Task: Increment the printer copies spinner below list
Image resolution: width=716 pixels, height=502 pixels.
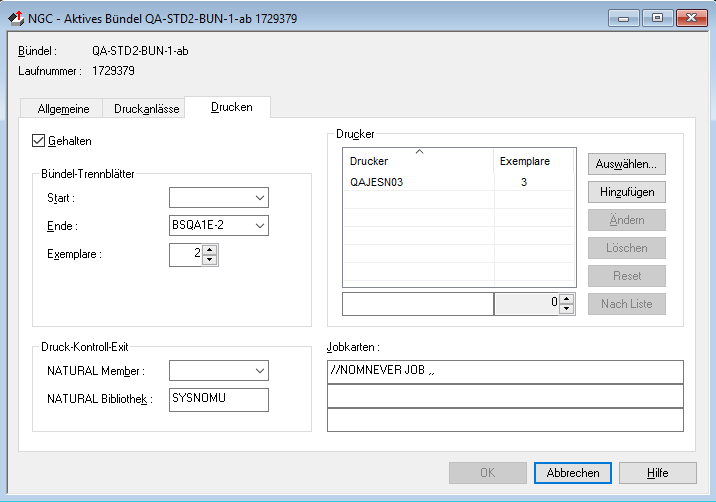Action: click(568, 299)
